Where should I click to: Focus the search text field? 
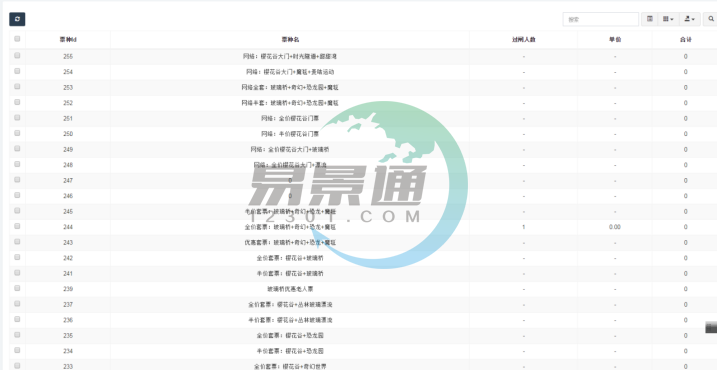click(600, 19)
